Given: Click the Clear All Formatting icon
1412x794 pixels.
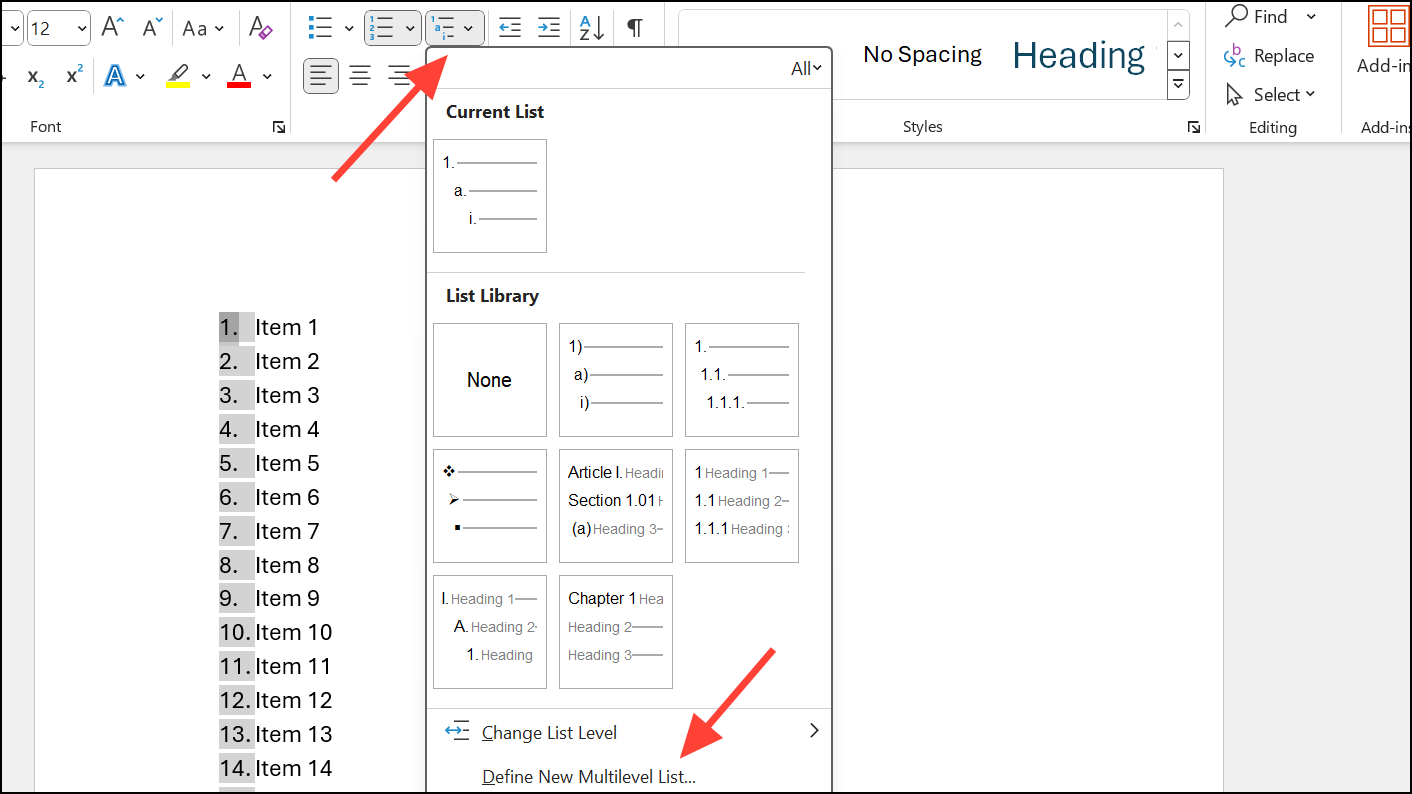Looking at the screenshot, I should click(x=260, y=27).
